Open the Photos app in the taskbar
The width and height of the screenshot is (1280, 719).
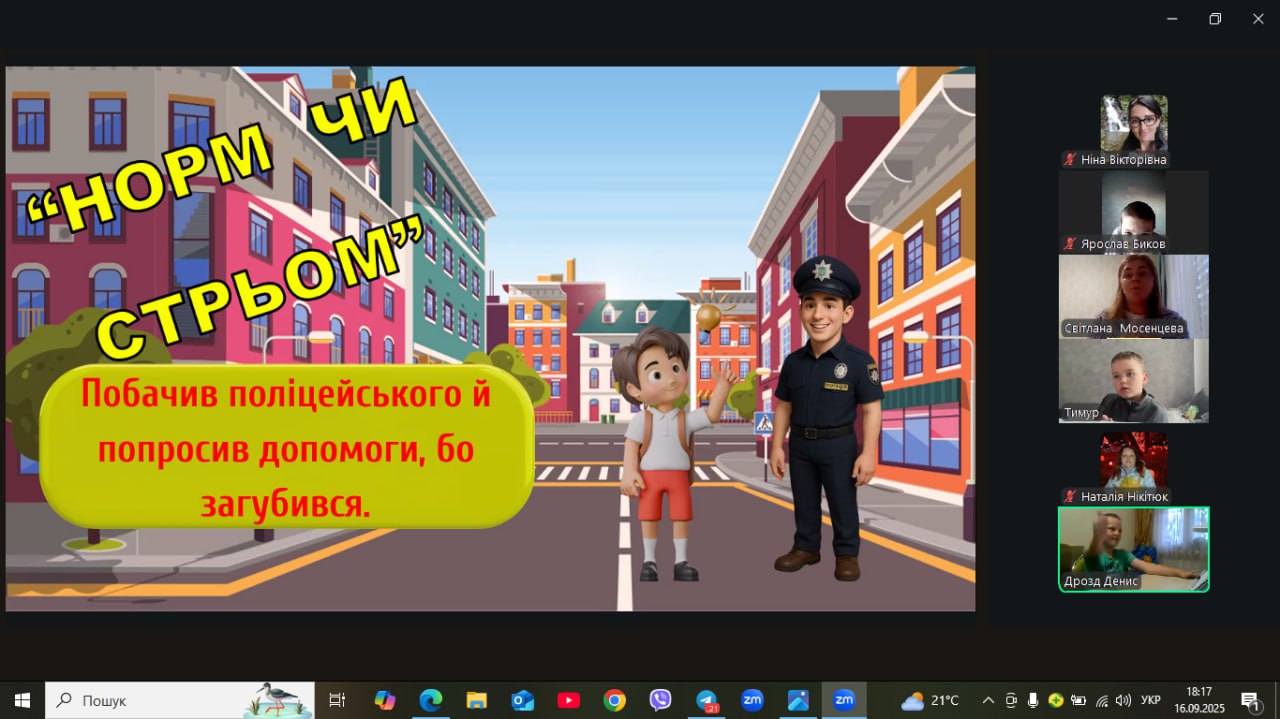coord(798,700)
